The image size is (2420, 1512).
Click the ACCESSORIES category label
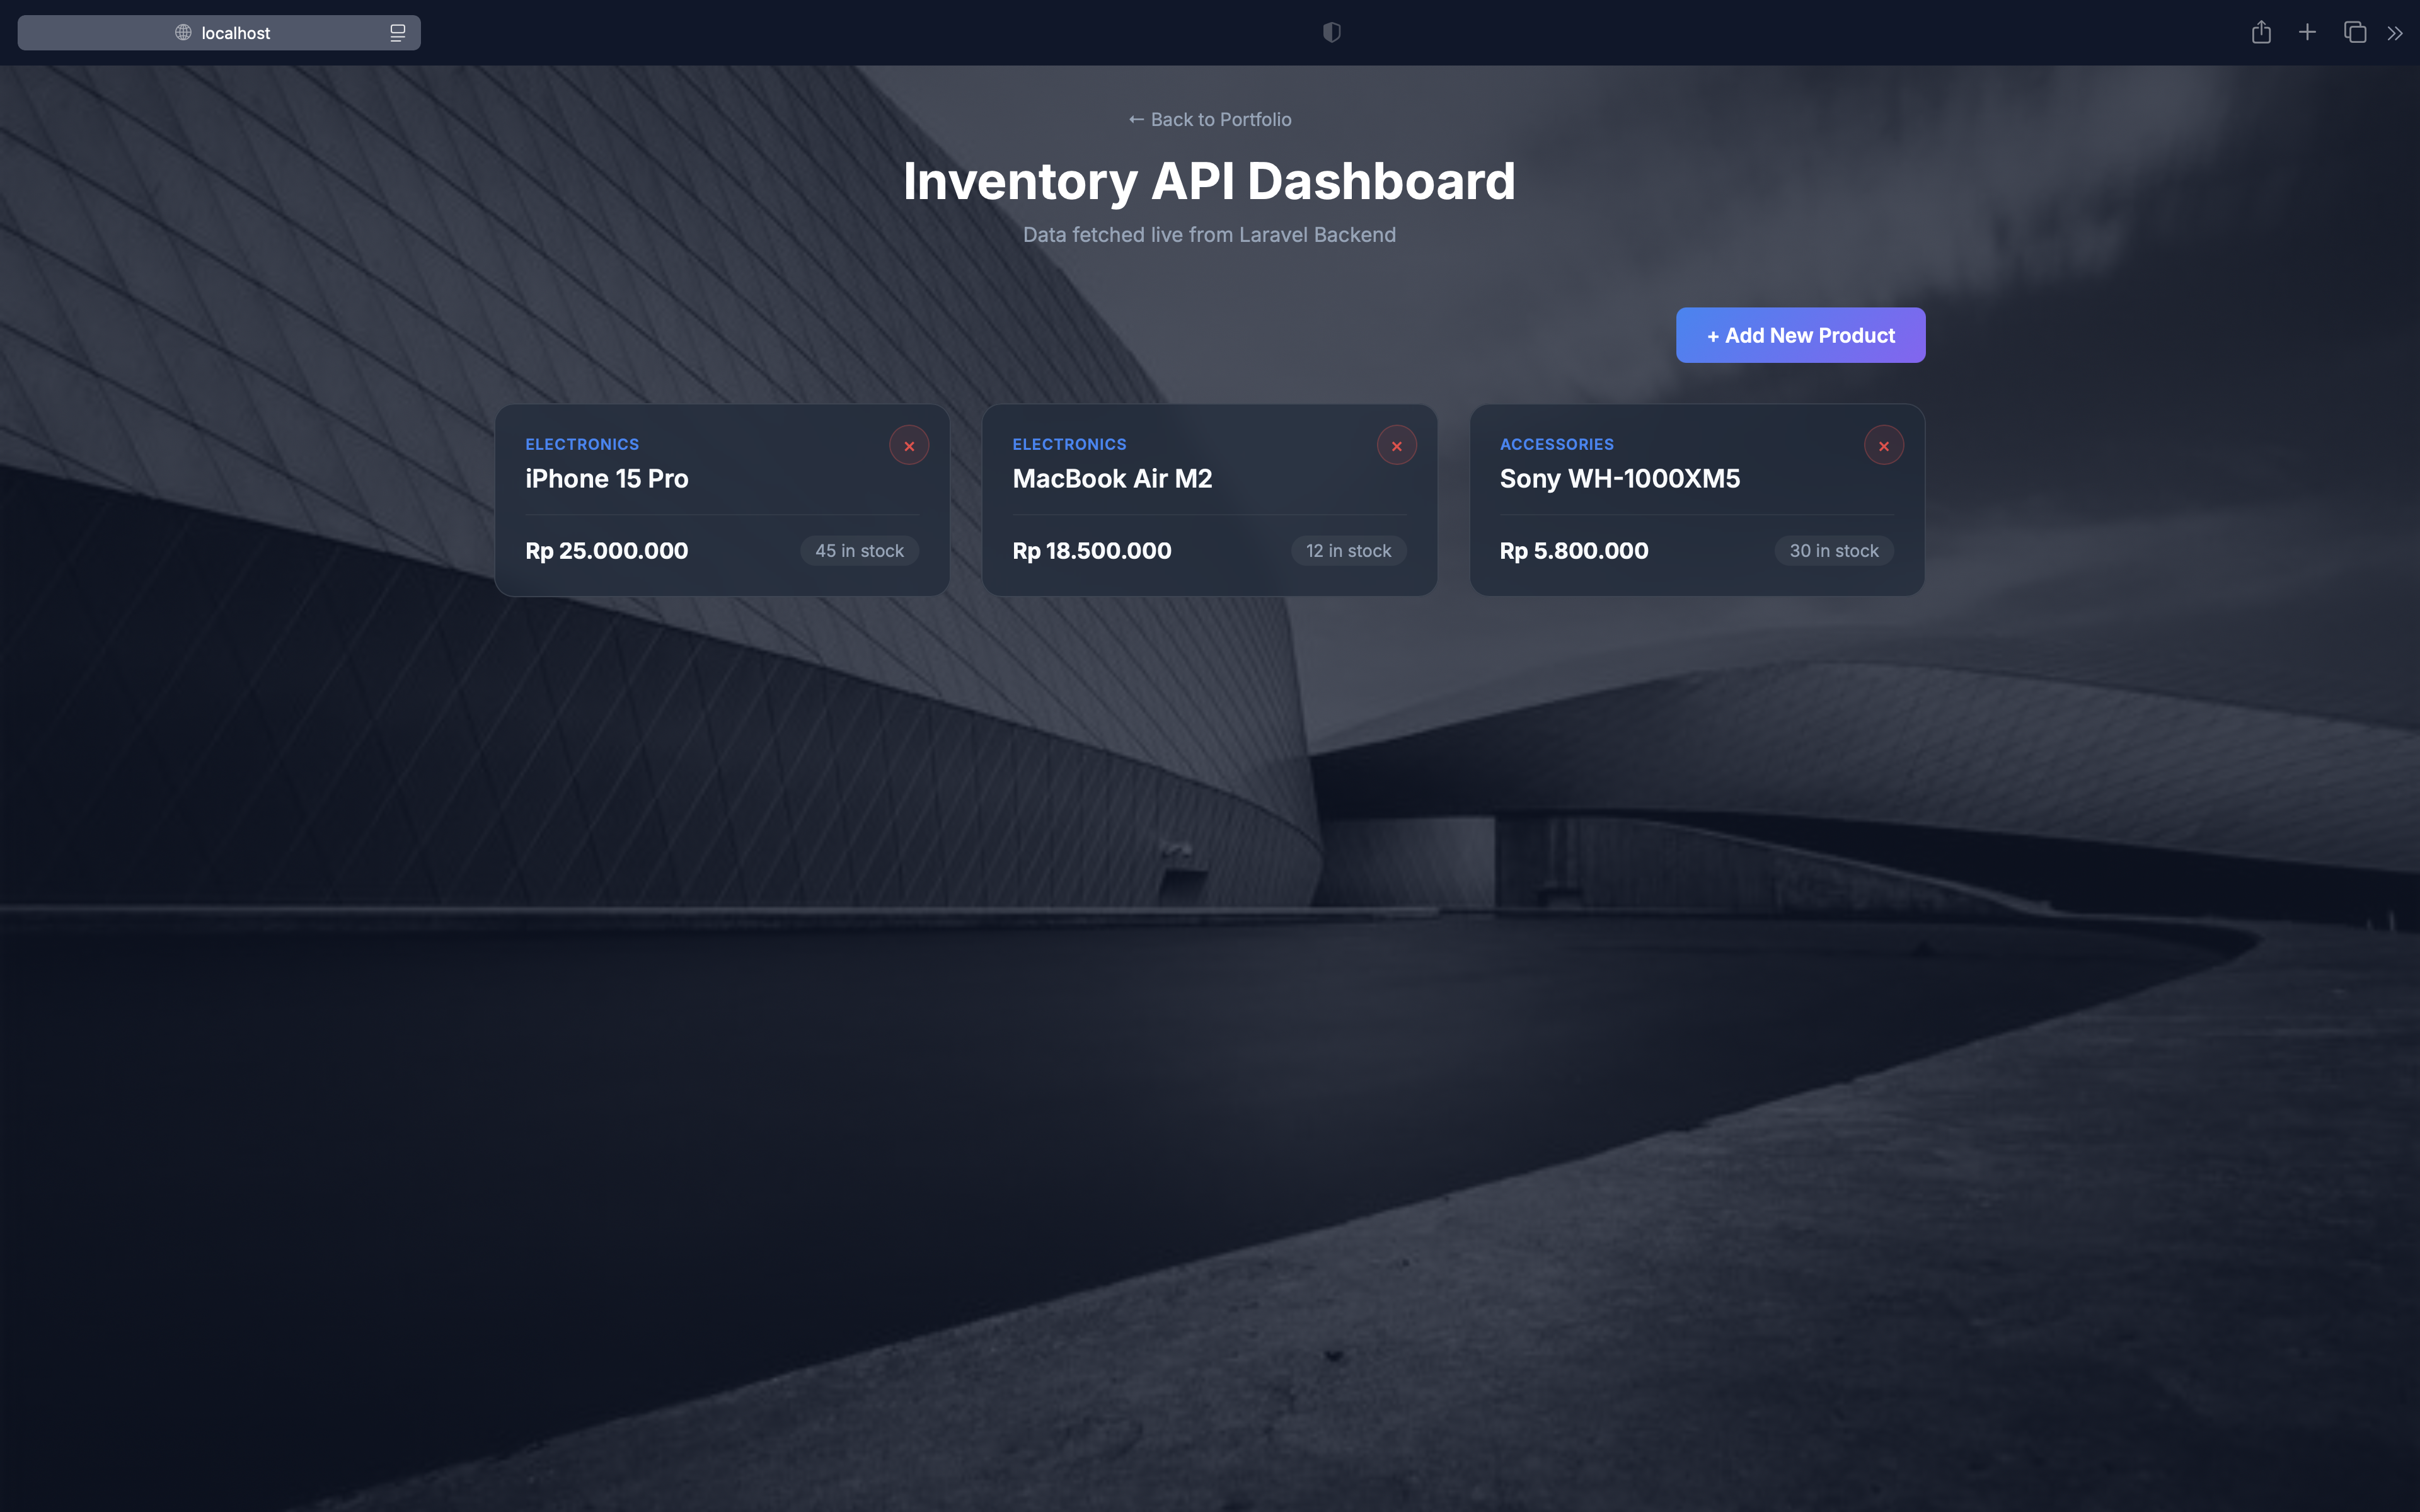1557,444
